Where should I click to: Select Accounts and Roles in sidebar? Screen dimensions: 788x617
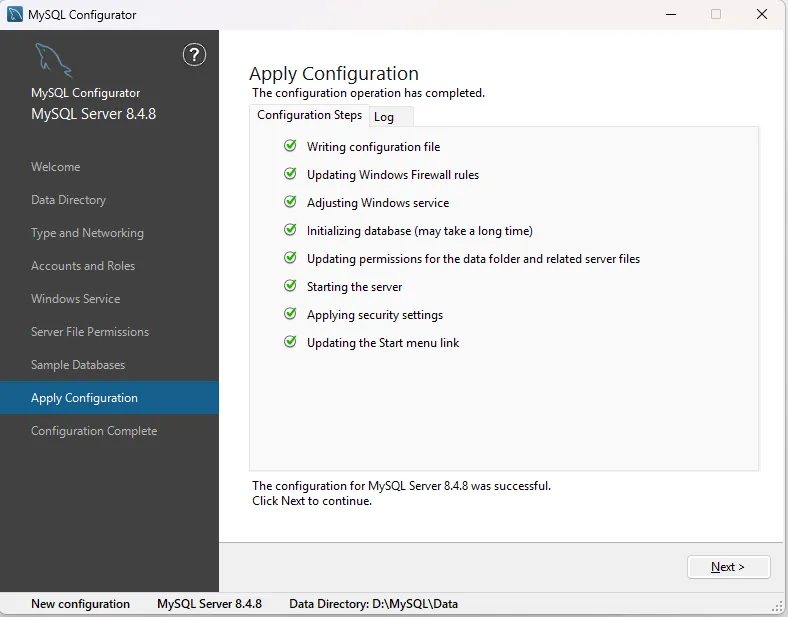[83, 266]
